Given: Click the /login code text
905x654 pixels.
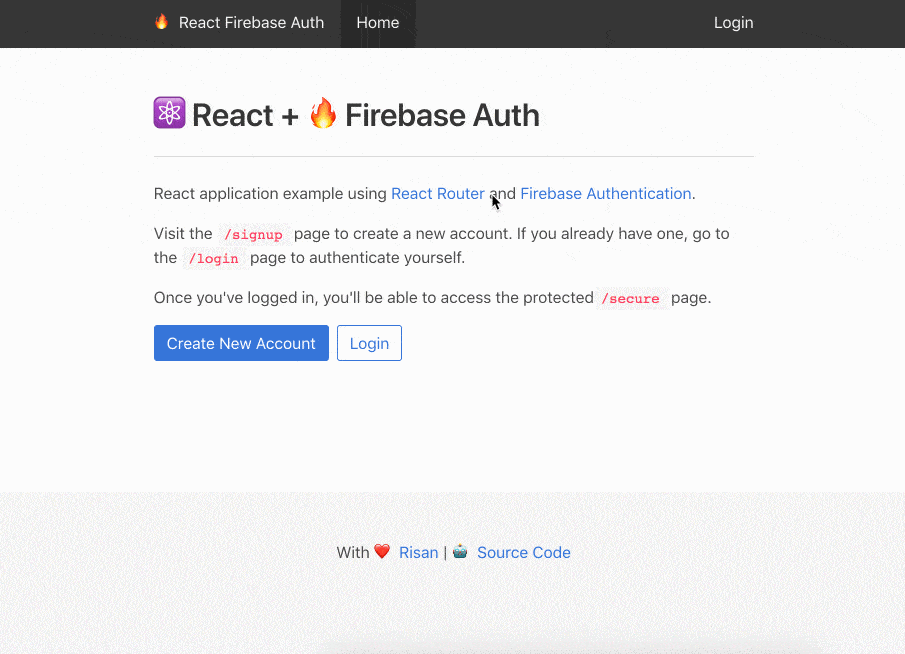Looking at the screenshot, I should 214,258.
